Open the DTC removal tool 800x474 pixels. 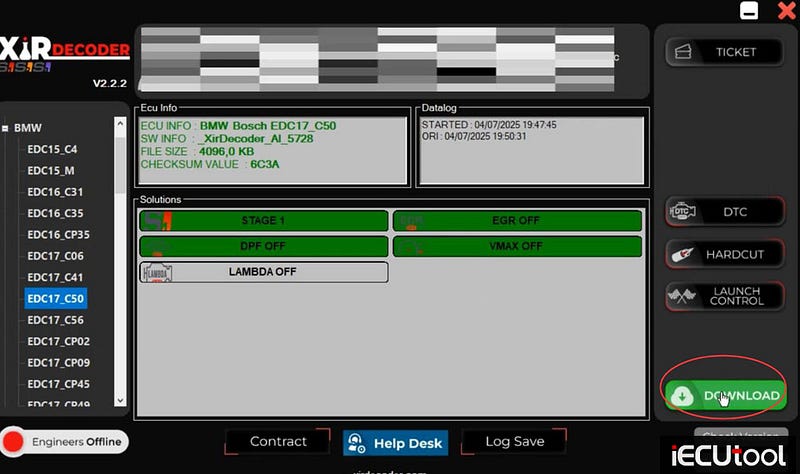tap(724, 212)
